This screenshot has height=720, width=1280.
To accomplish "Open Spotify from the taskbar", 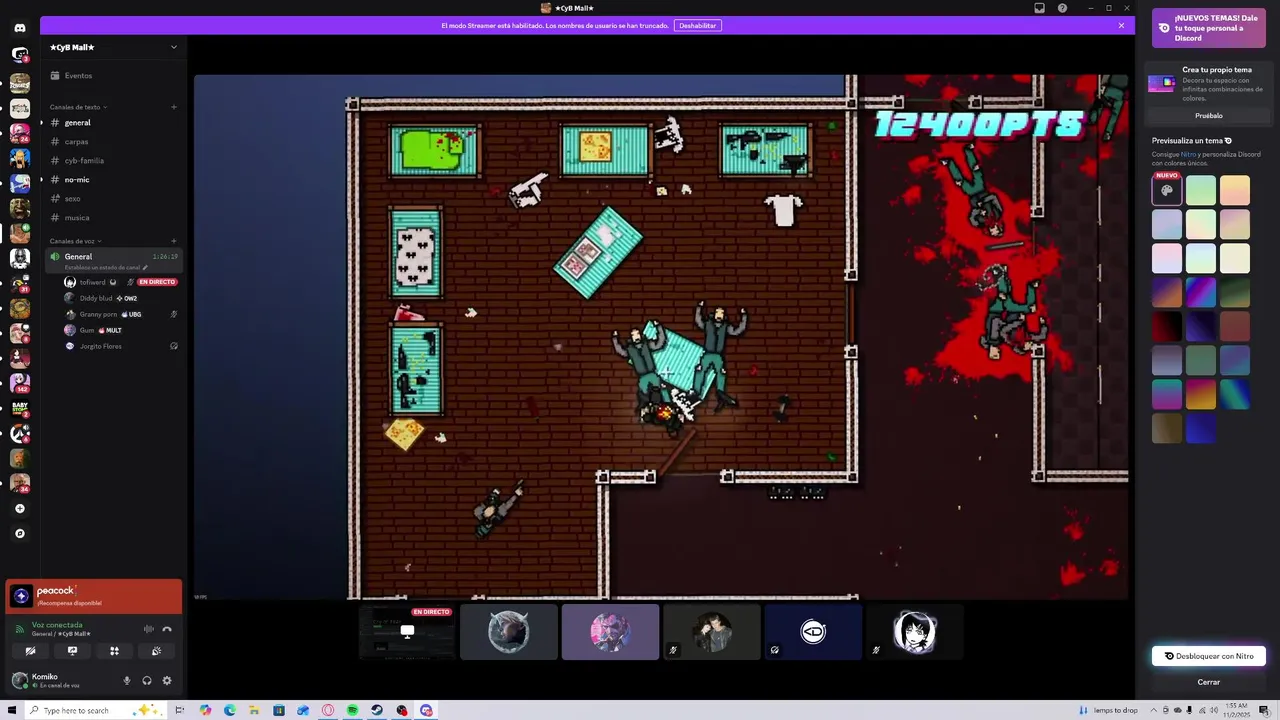I will [x=352, y=710].
